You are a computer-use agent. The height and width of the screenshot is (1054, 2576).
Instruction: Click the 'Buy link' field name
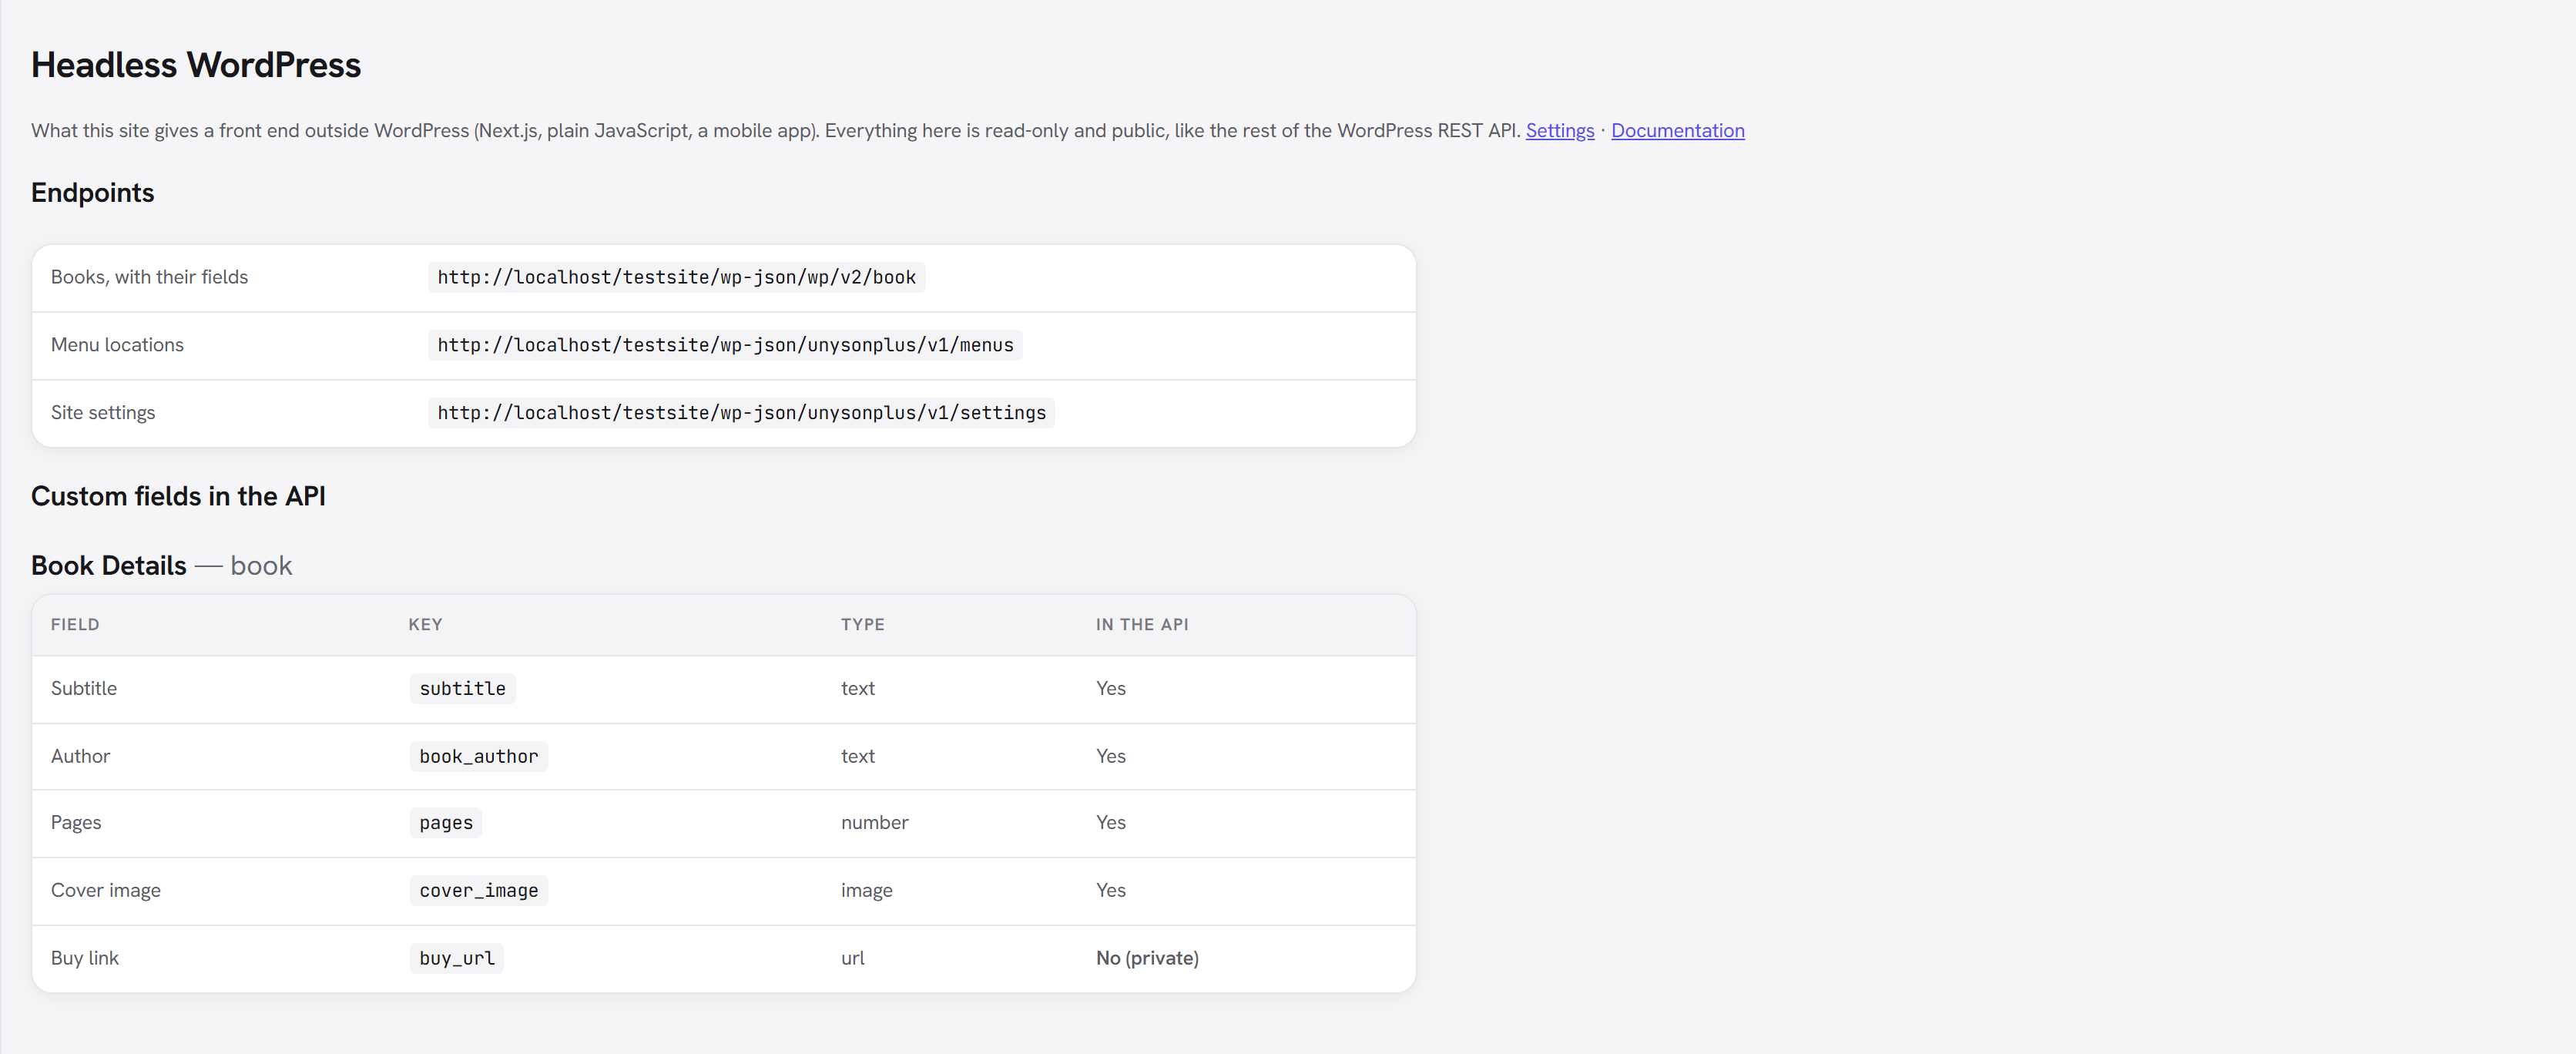(x=84, y=959)
